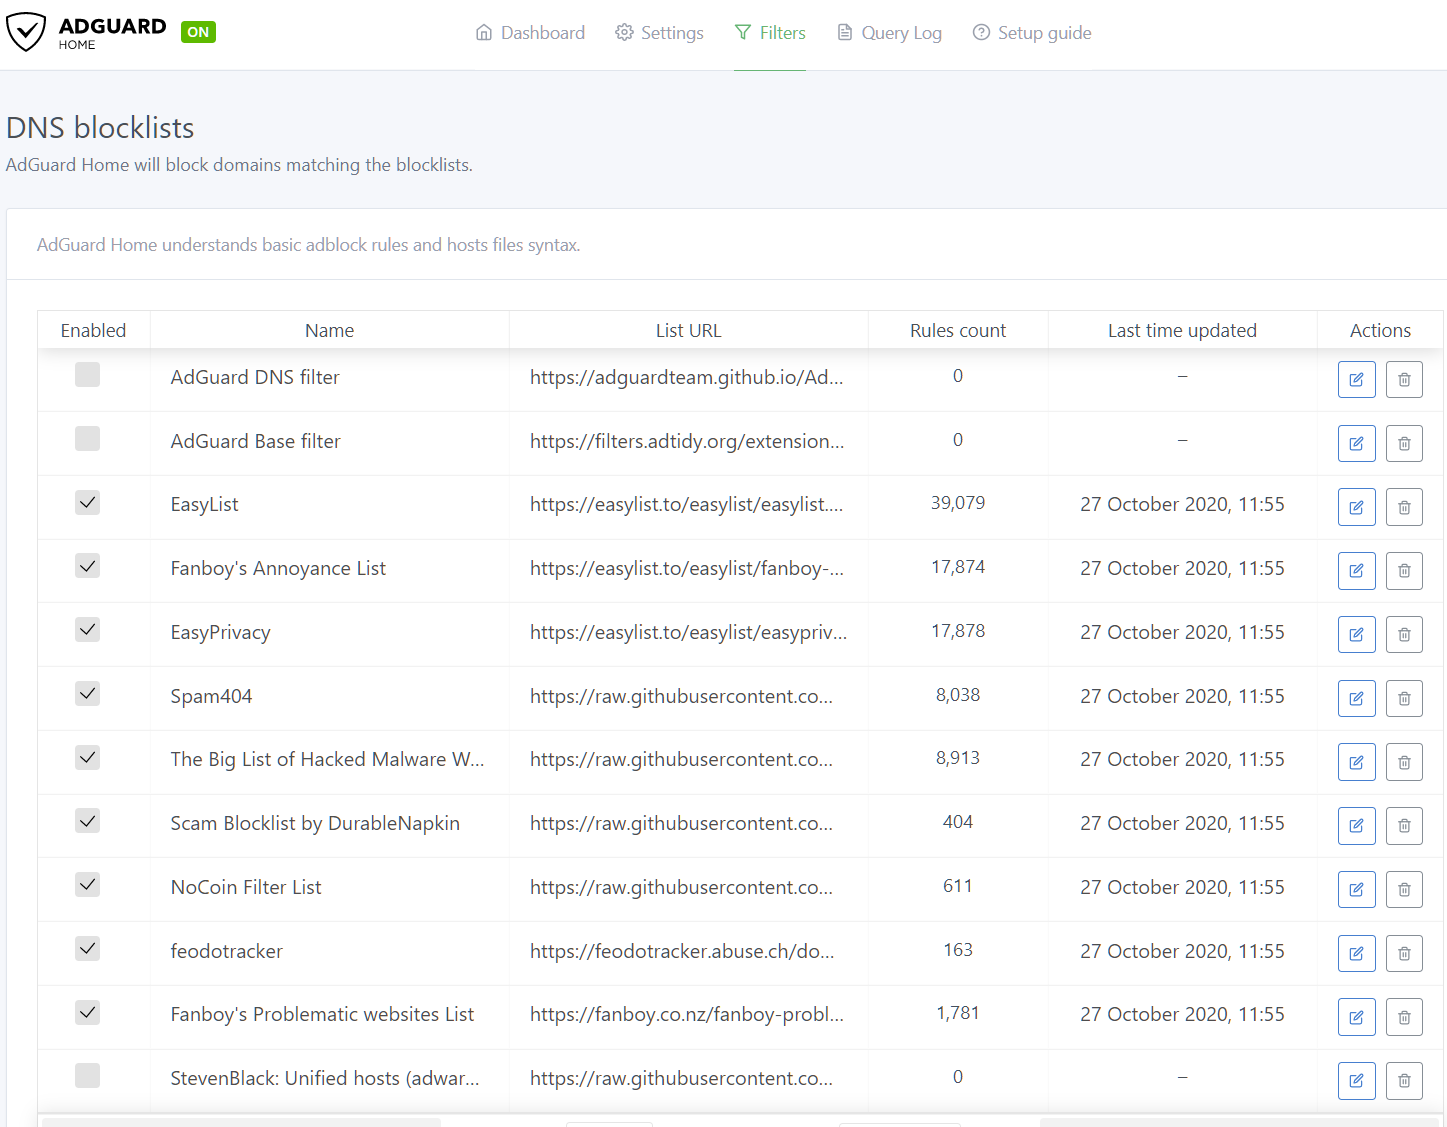Open the EasyList filter URL link
This screenshot has width=1447, height=1127.
point(687,505)
